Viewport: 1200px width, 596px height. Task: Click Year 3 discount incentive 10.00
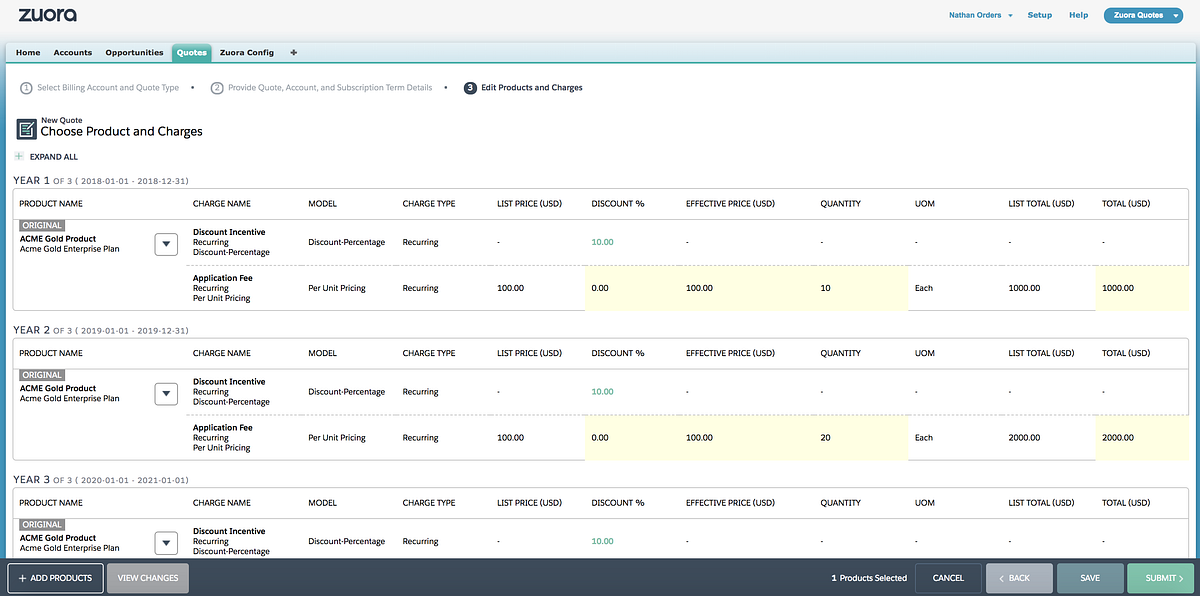(x=602, y=541)
